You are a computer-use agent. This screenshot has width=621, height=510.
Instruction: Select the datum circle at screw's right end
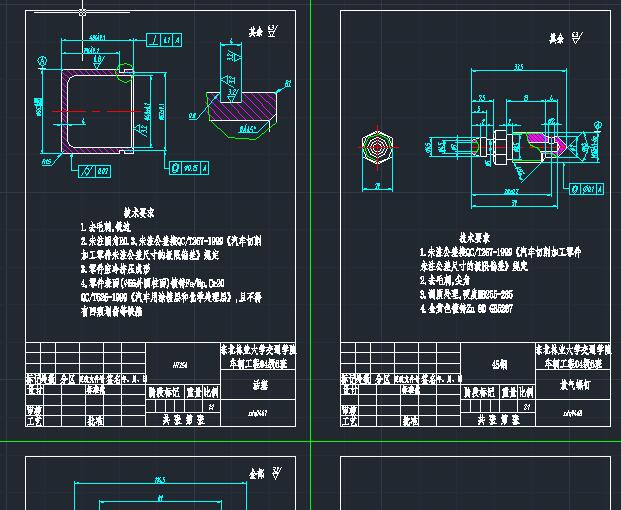(x=599, y=126)
